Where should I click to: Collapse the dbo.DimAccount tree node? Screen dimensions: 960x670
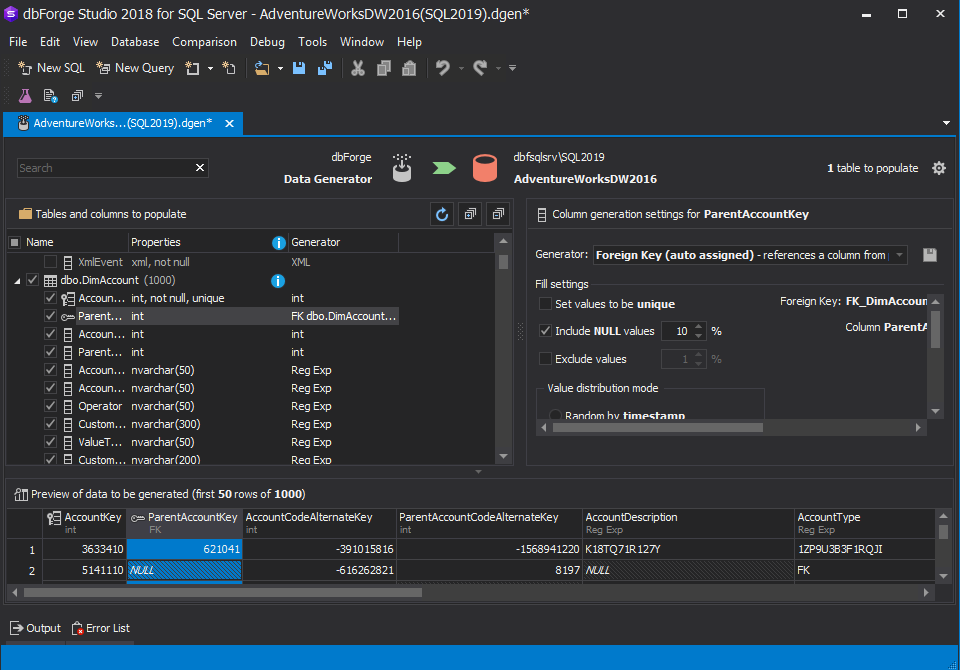(17, 281)
